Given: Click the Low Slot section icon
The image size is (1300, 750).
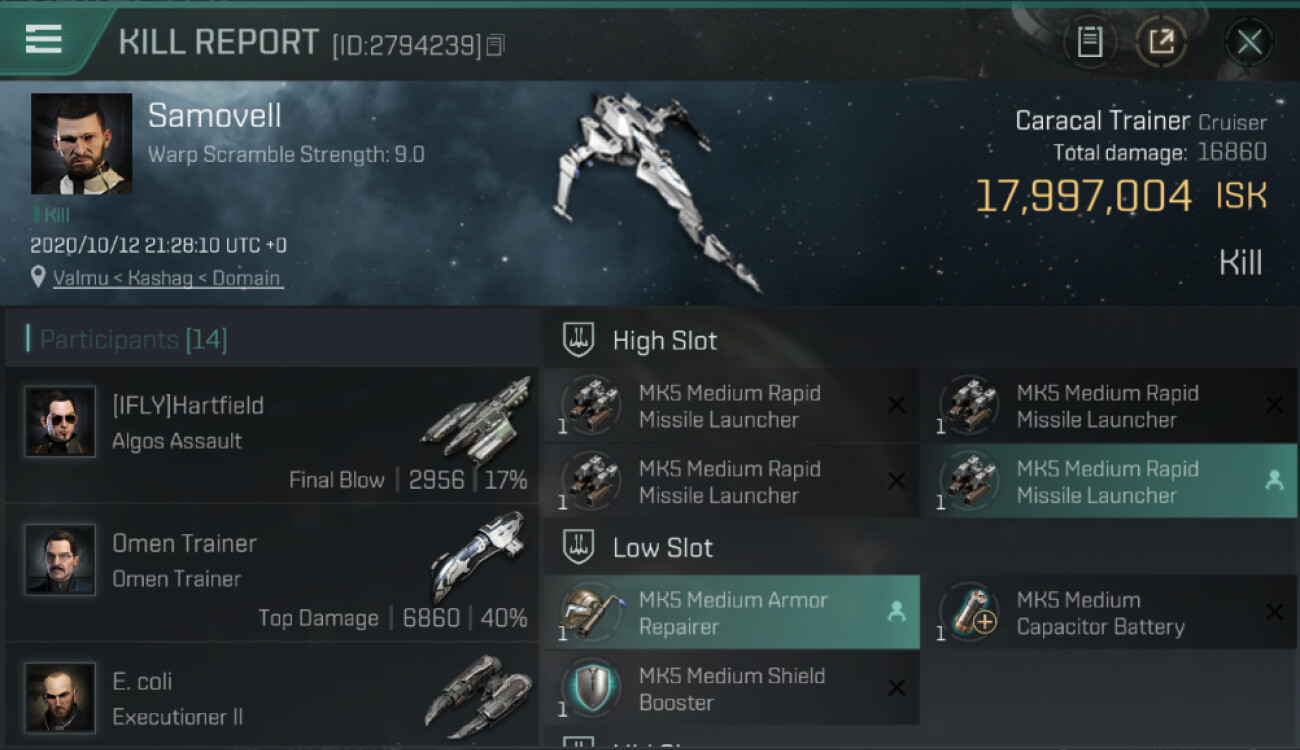Looking at the screenshot, I should coord(578,547).
